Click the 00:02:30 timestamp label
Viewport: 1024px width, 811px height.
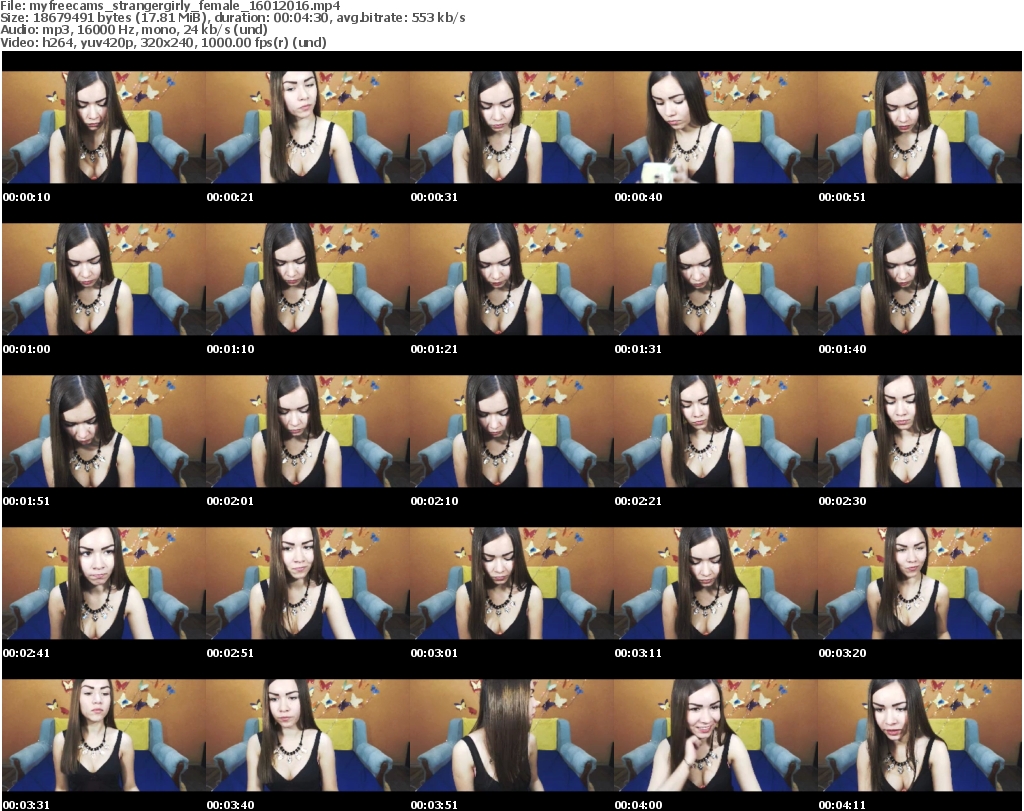click(x=842, y=501)
